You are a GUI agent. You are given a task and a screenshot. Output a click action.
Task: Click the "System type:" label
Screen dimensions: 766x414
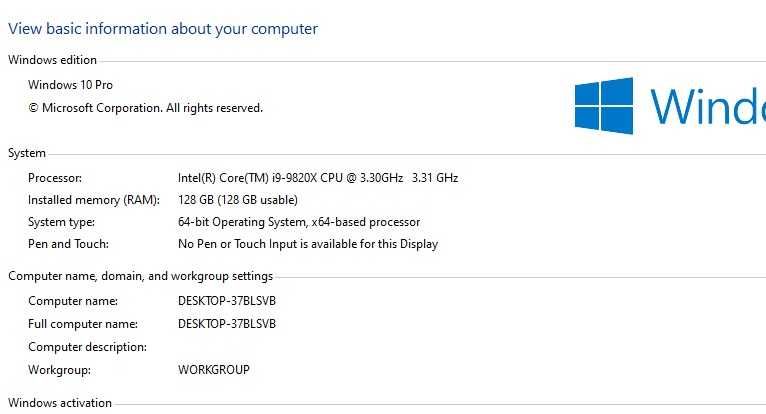coord(62,222)
